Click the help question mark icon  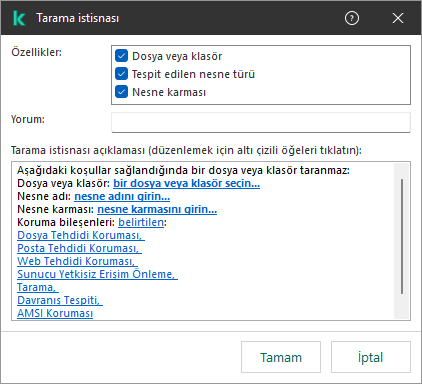pyautogui.click(x=352, y=18)
